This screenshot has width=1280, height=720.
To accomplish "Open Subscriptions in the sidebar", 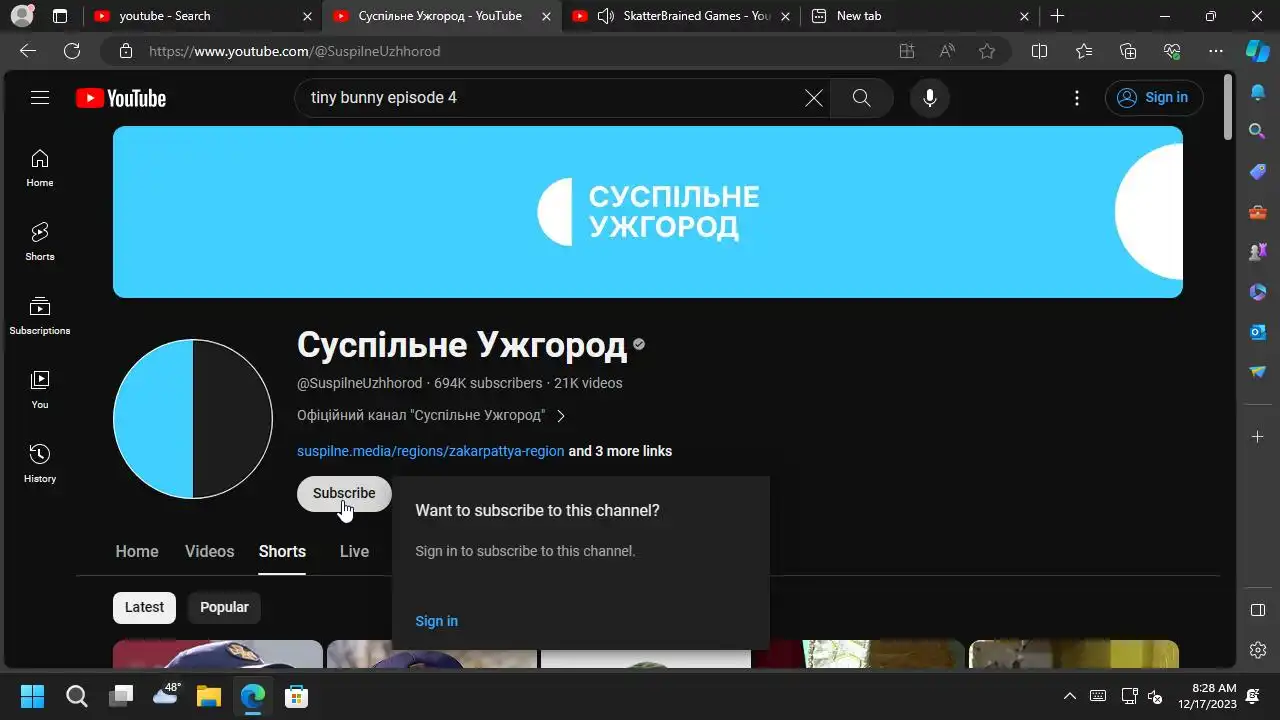I will pyautogui.click(x=40, y=316).
